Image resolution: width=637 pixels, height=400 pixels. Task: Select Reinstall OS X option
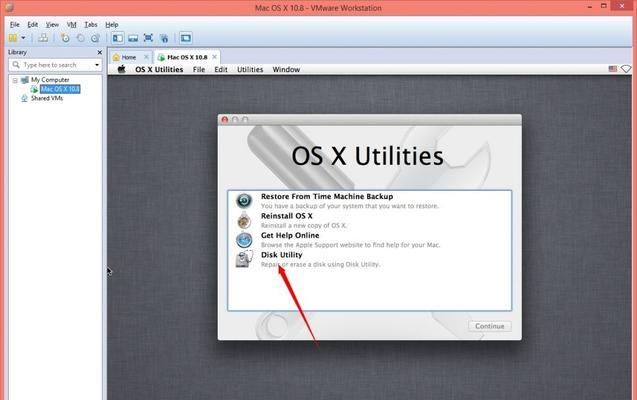(x=370, y=220)
